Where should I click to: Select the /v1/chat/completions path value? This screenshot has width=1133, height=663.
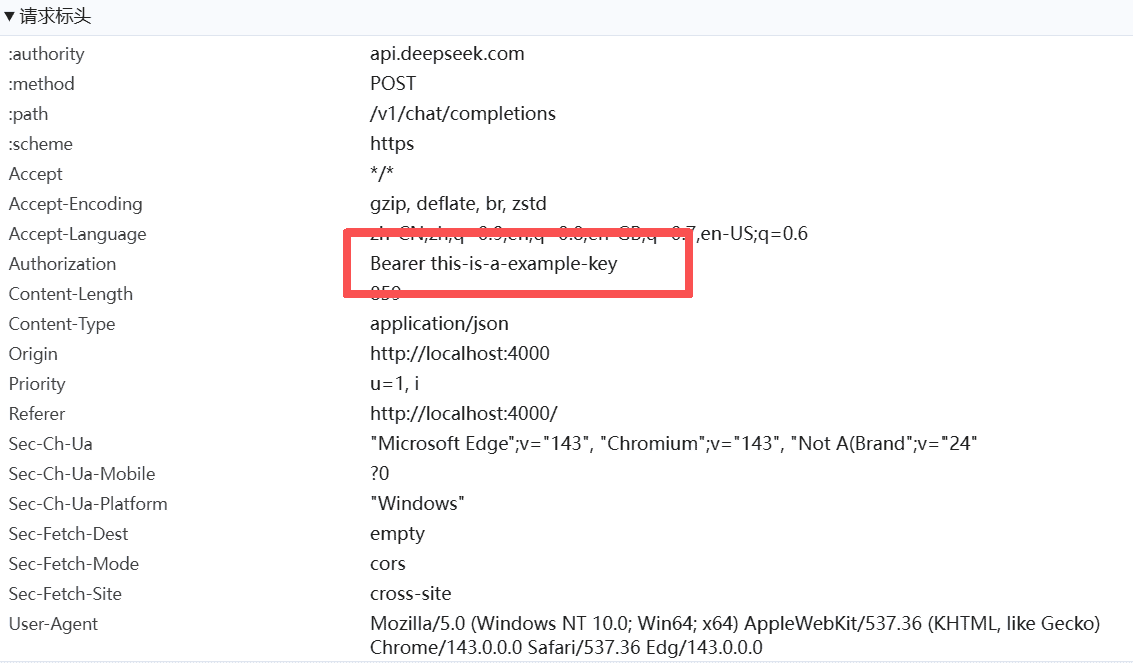point(463,114)
